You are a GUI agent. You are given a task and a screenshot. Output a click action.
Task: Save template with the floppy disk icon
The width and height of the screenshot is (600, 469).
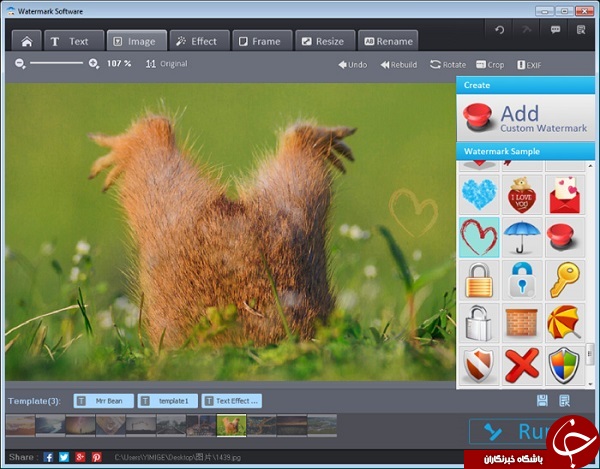[542, 401]
